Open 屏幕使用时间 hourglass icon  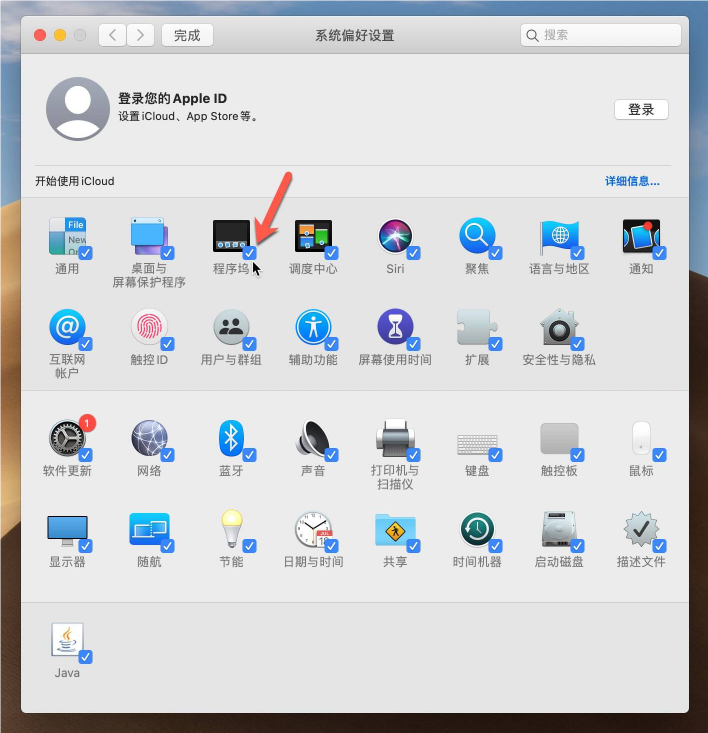[395, 327]
